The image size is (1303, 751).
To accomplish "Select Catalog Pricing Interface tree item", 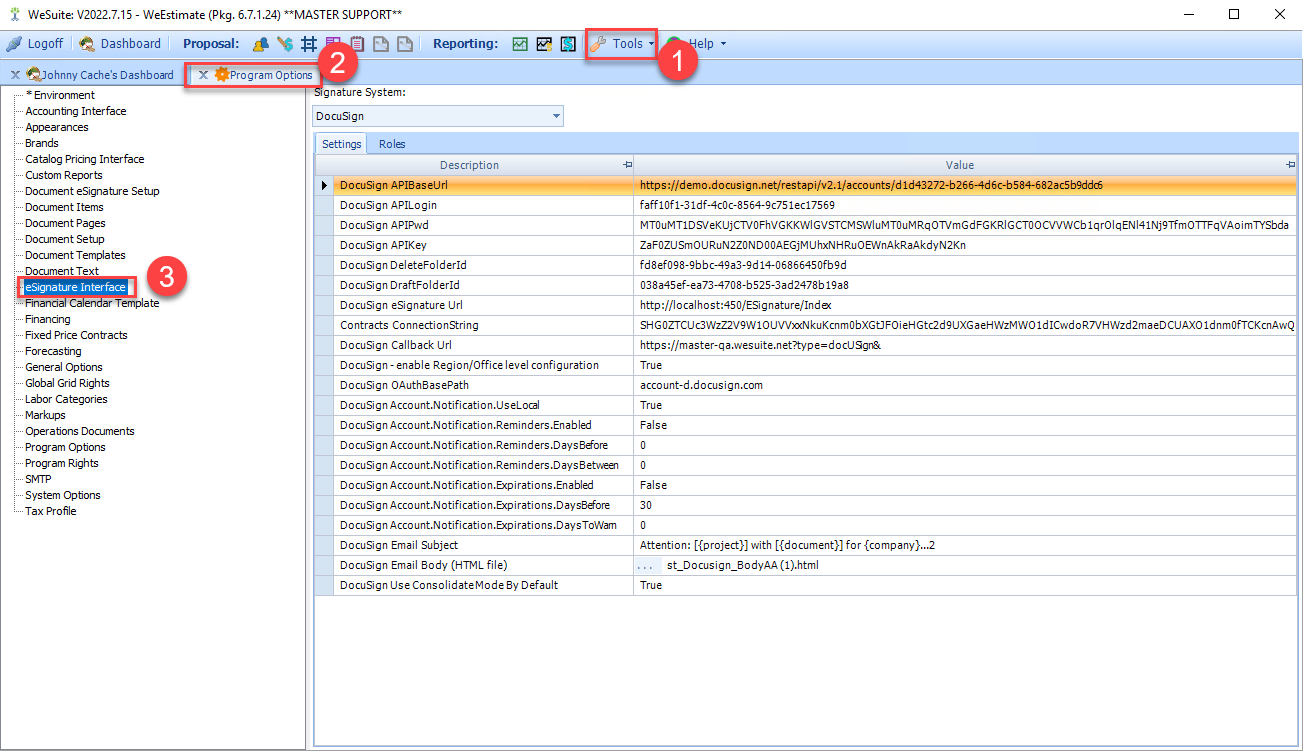I will [85, 159].
